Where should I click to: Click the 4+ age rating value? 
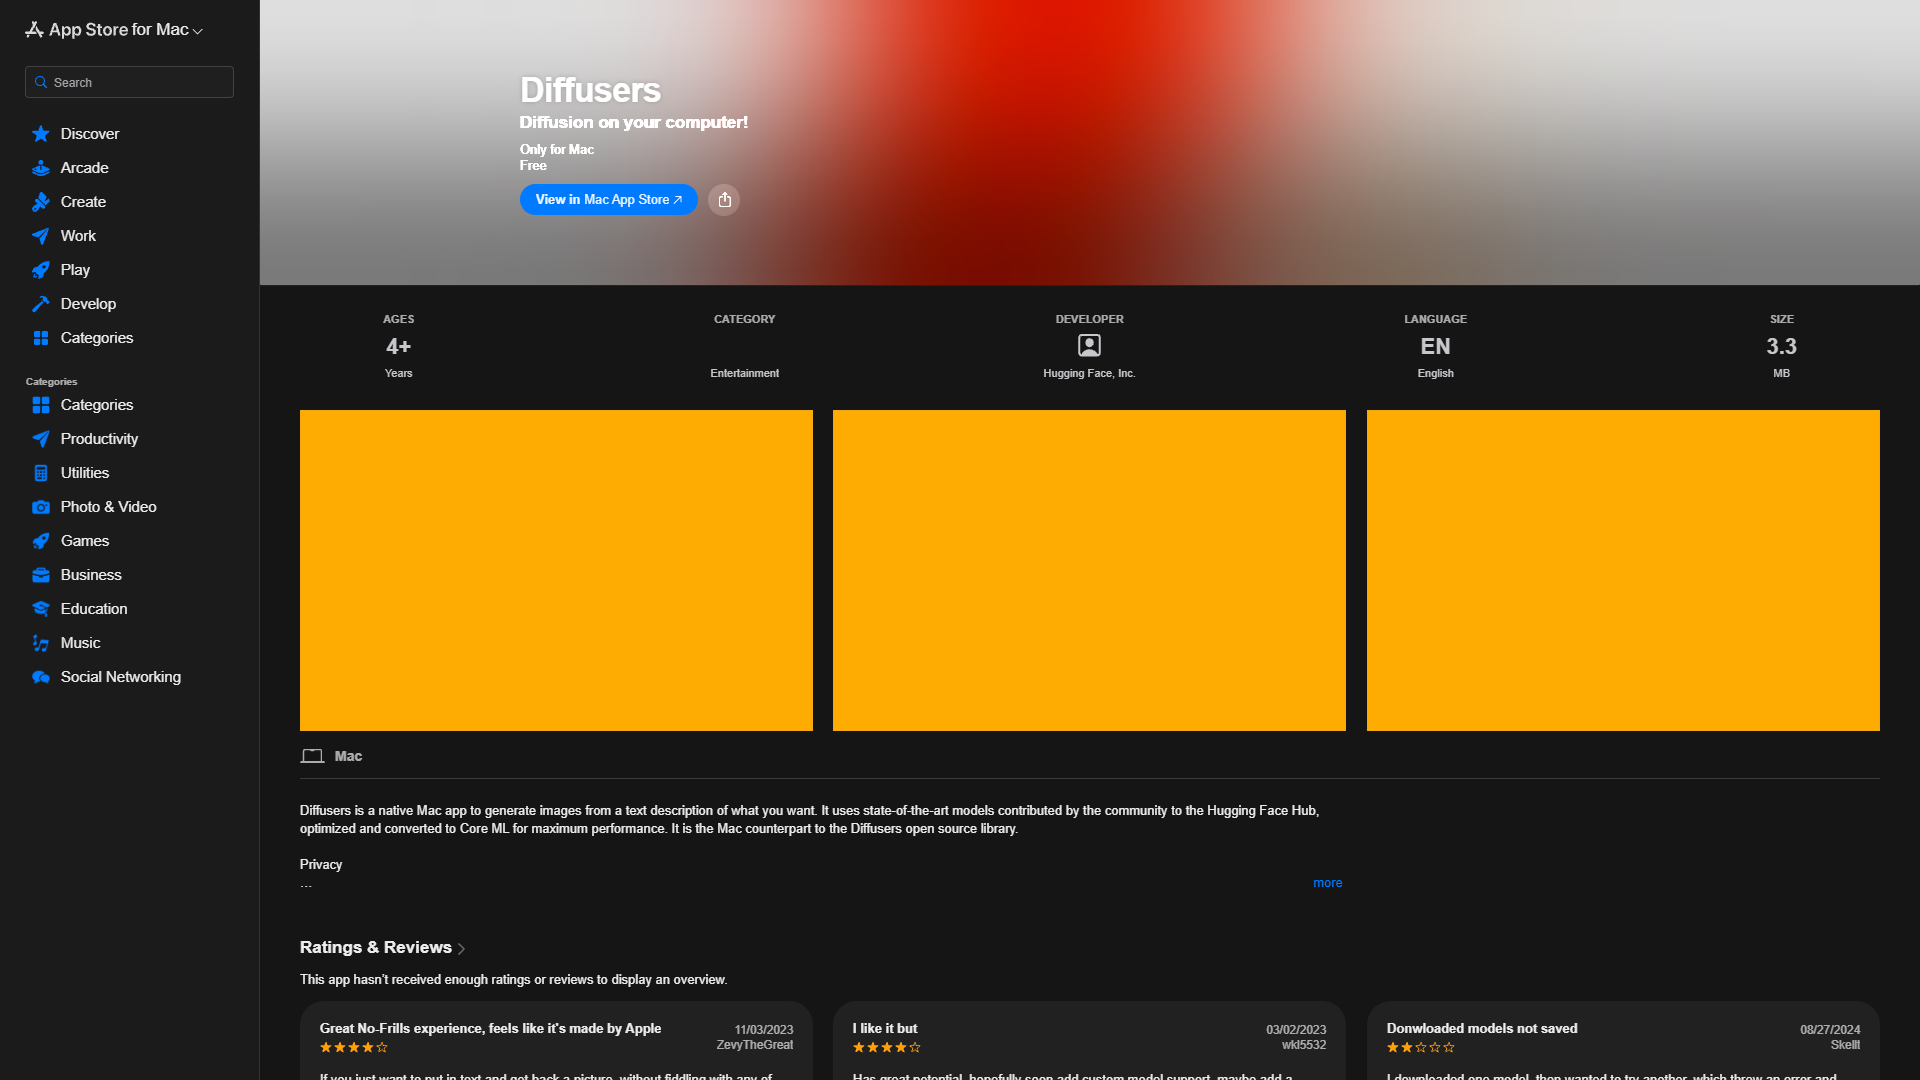point(398,346)
